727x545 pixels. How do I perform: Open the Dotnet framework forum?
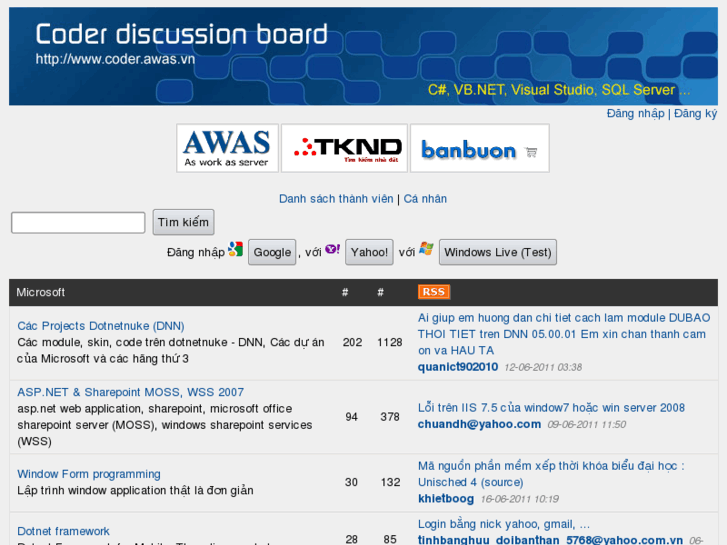[x=63, y=531]
